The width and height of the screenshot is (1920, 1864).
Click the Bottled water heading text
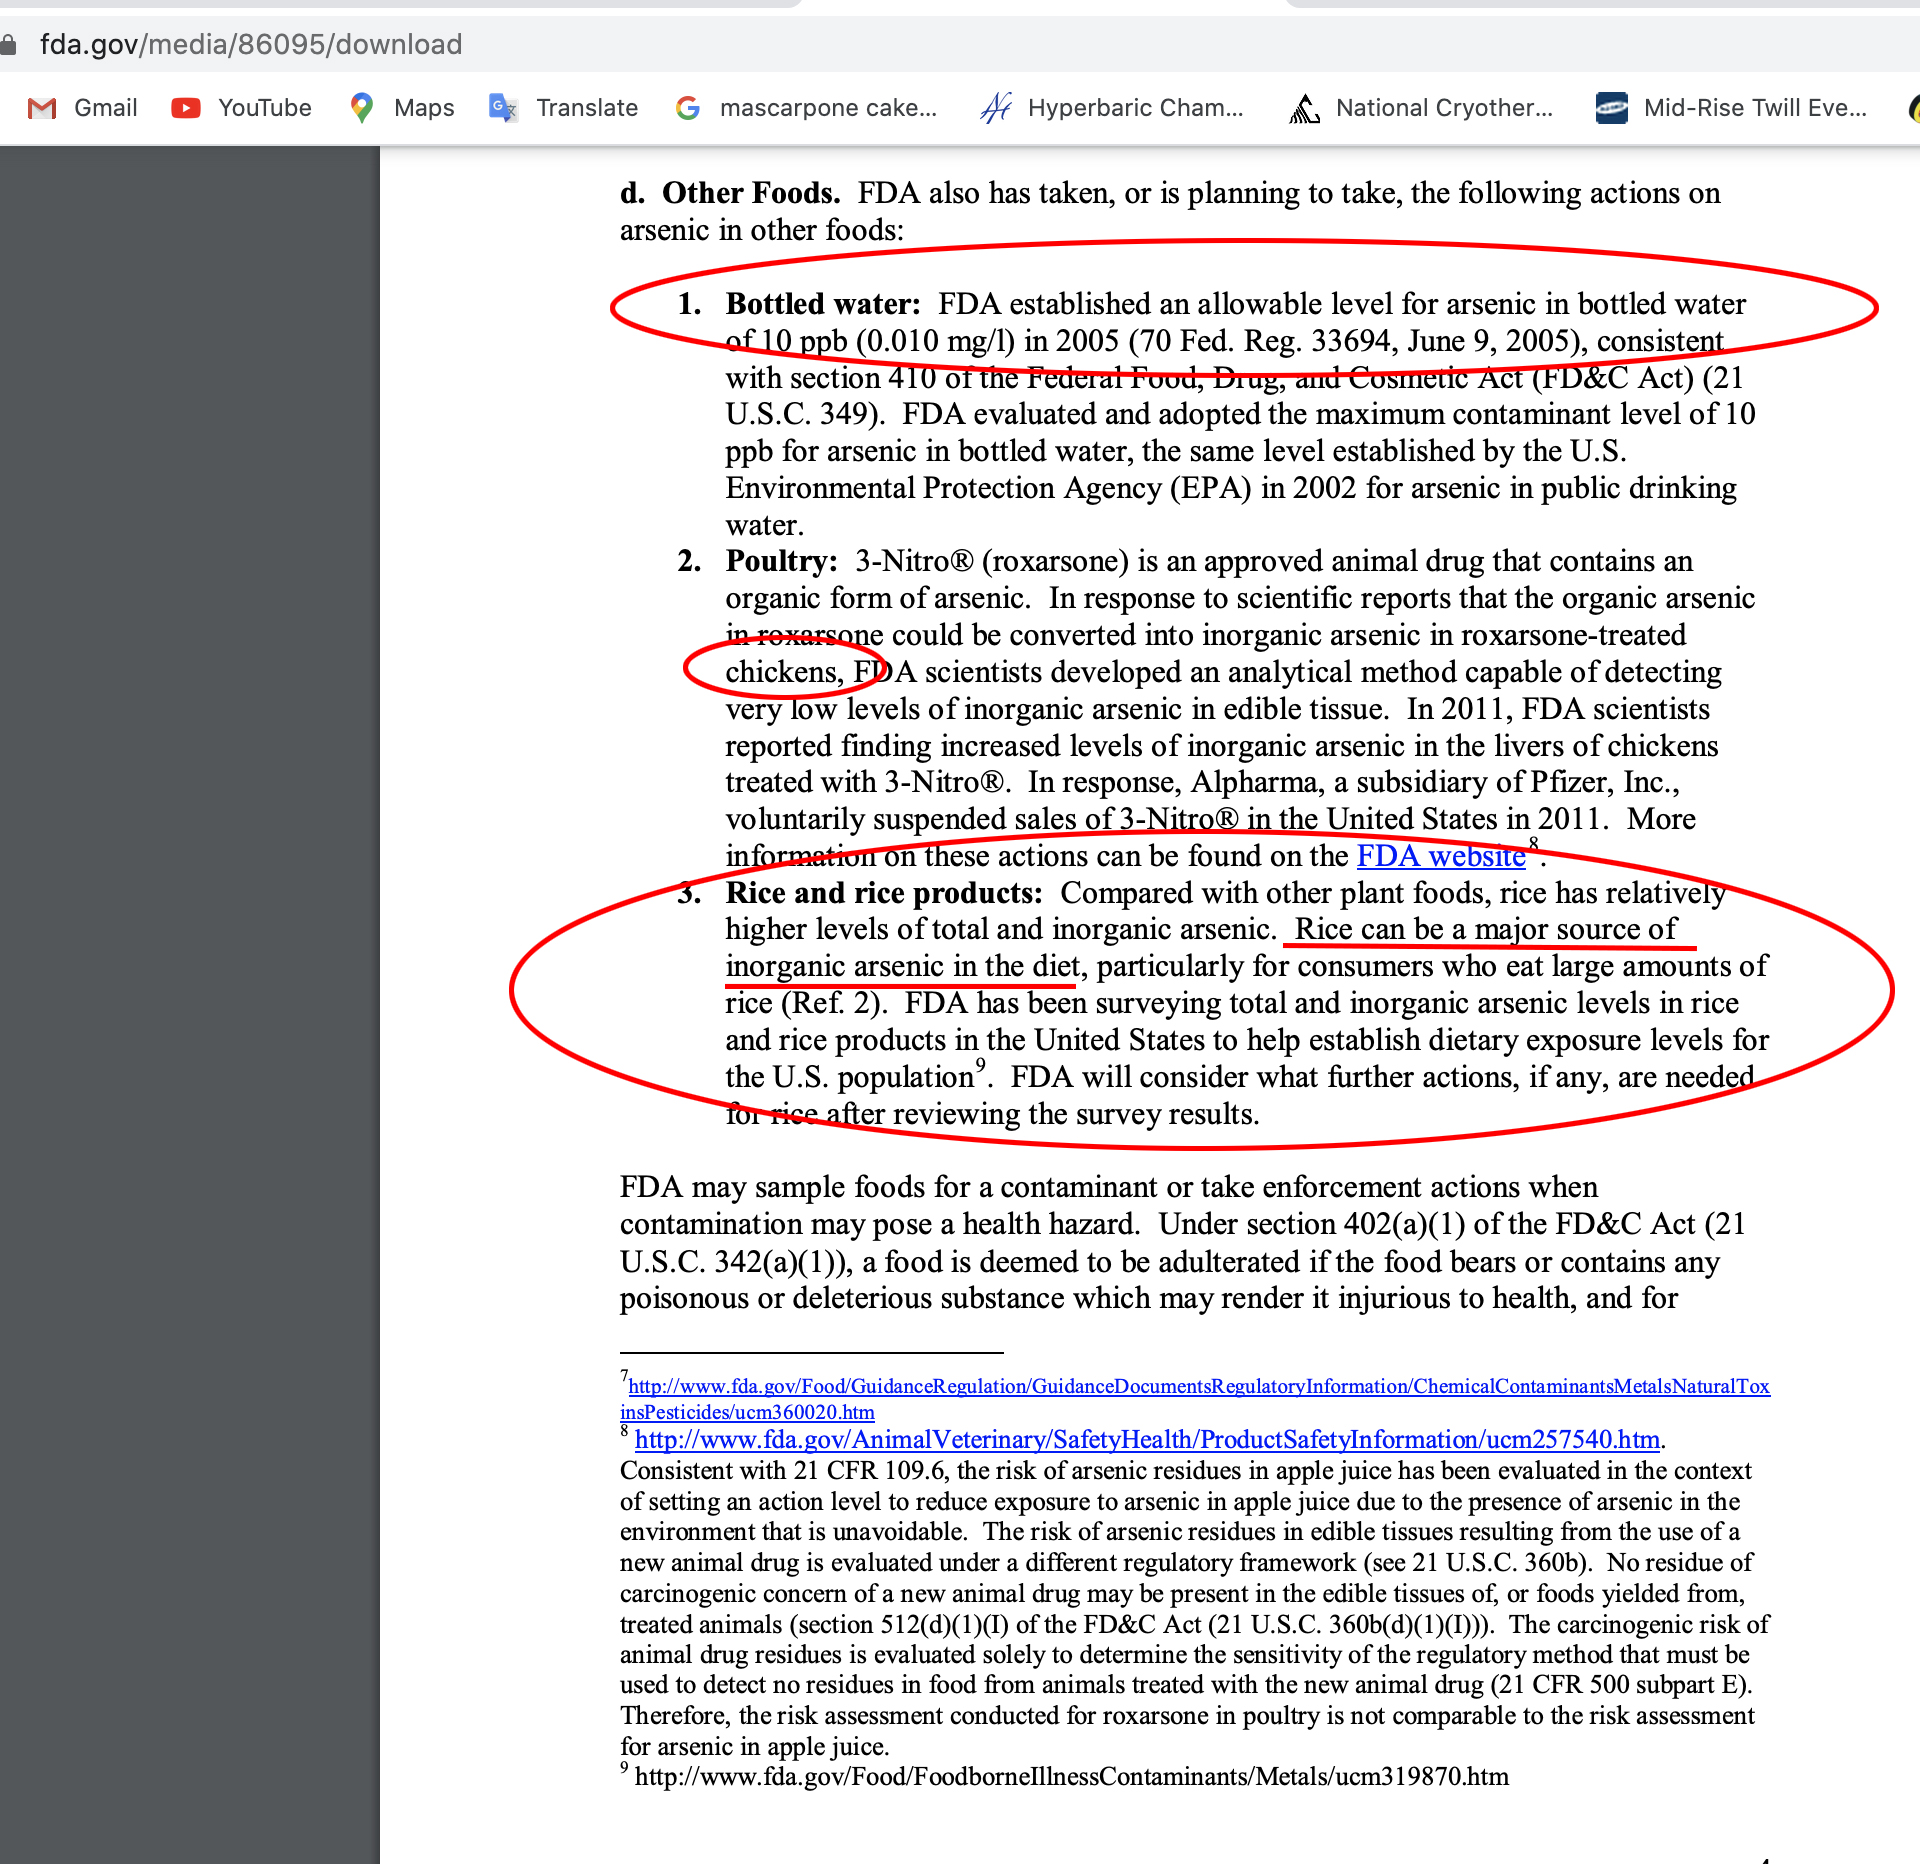(822, 304)
